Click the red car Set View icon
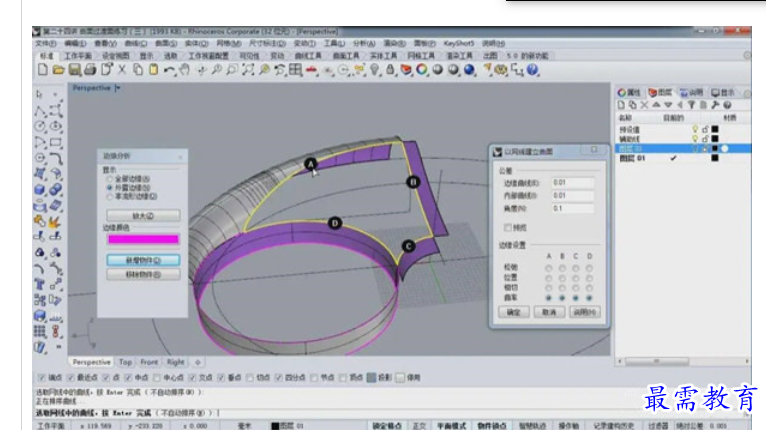766x430 pixels. [x=311, y=70]
